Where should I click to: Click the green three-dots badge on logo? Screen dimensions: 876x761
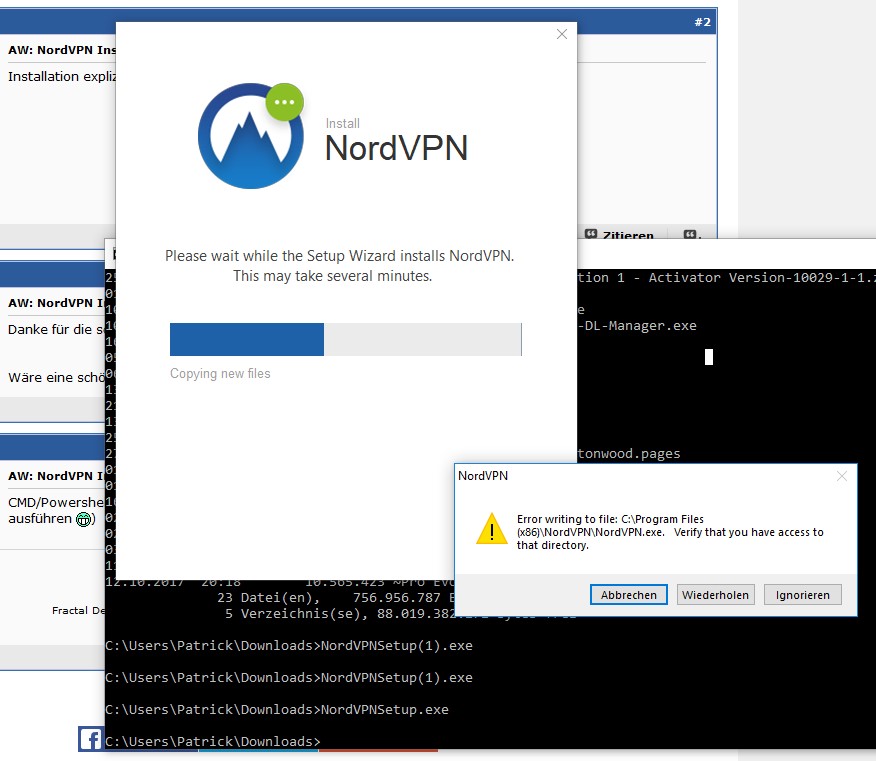[x=284, y=102]
